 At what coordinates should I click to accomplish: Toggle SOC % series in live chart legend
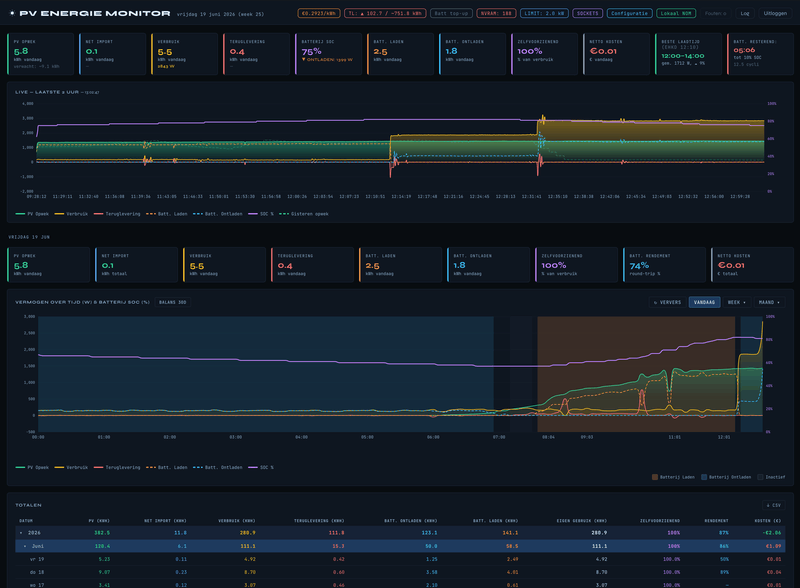point(261,214)
